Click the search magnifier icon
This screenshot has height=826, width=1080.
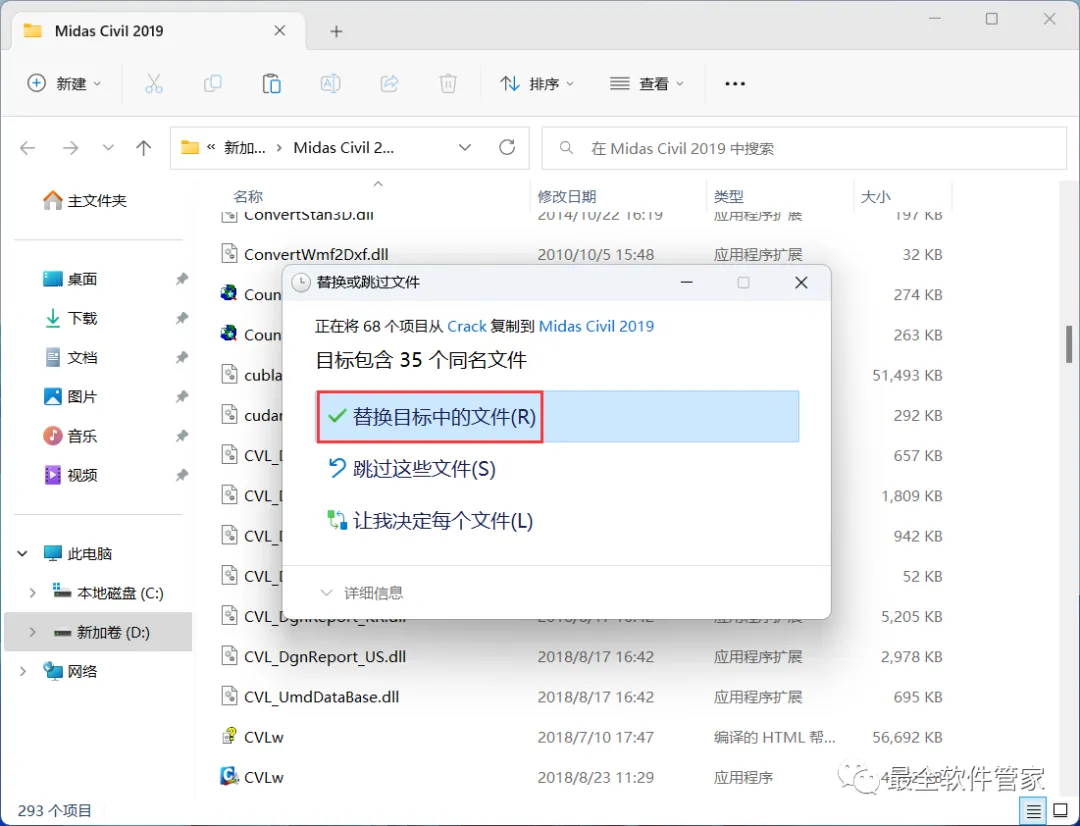point(566,148)
